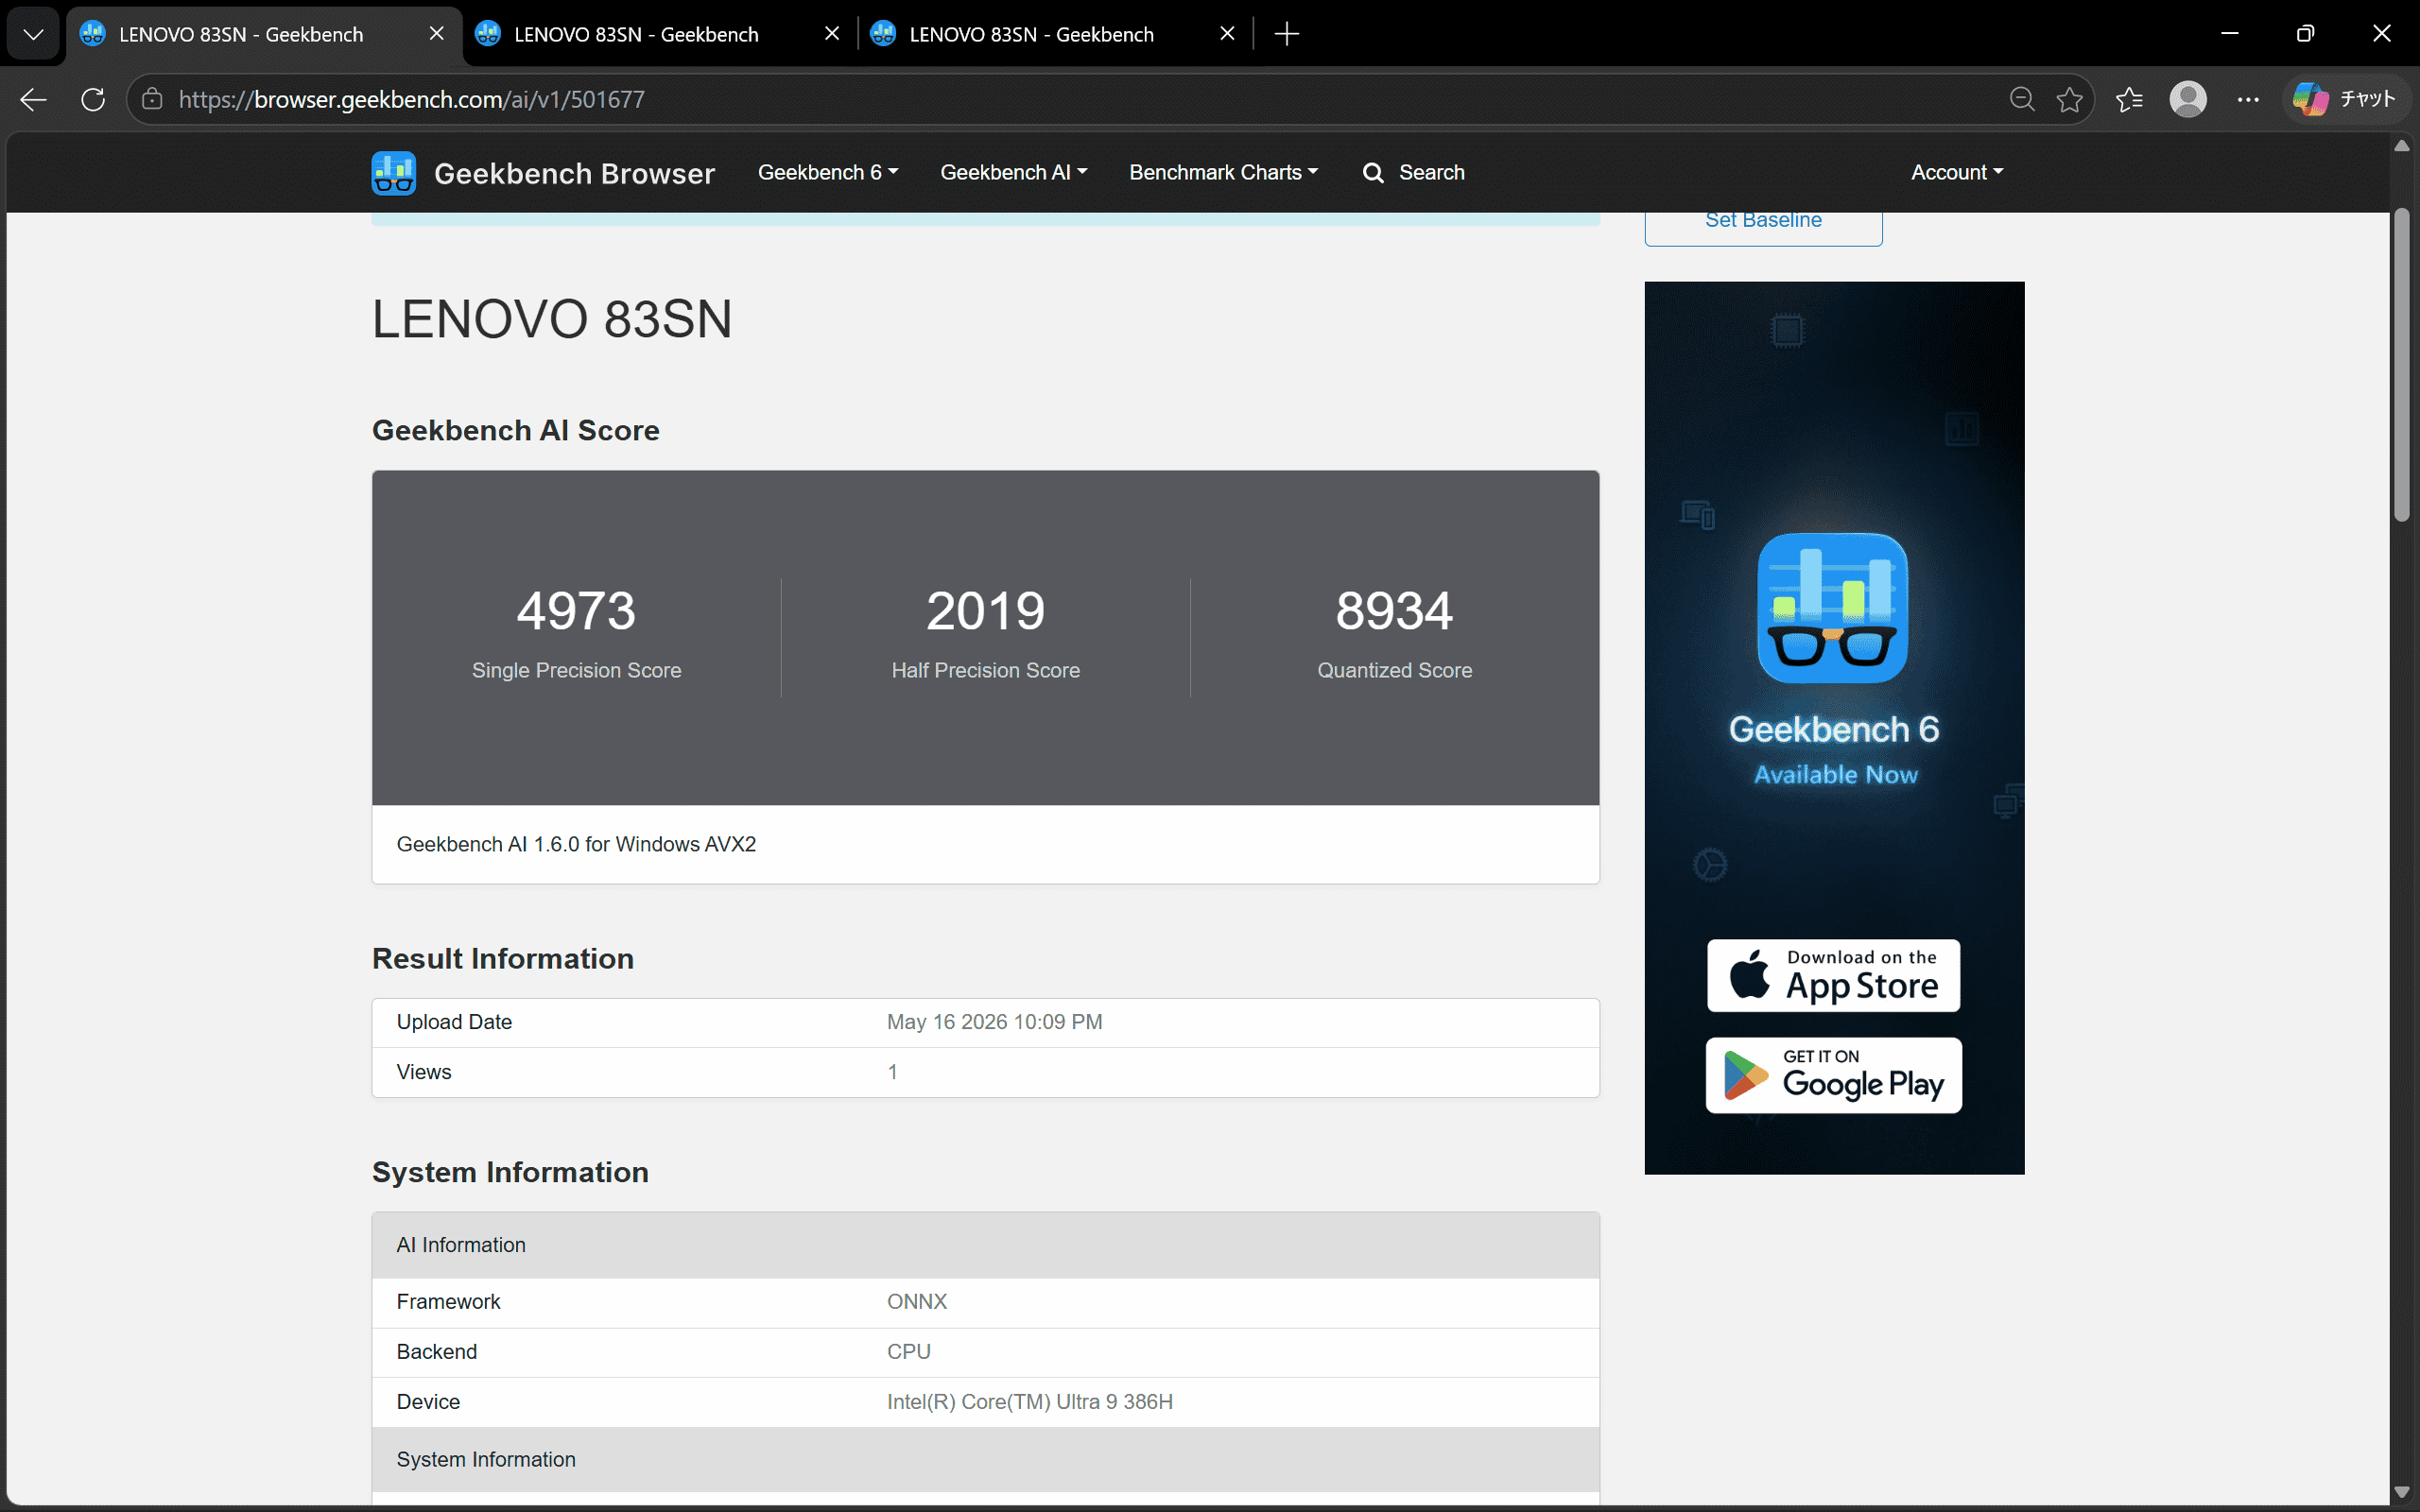Click the ONNX framework value
Screen dimensions: 2420x1512
916,1302
